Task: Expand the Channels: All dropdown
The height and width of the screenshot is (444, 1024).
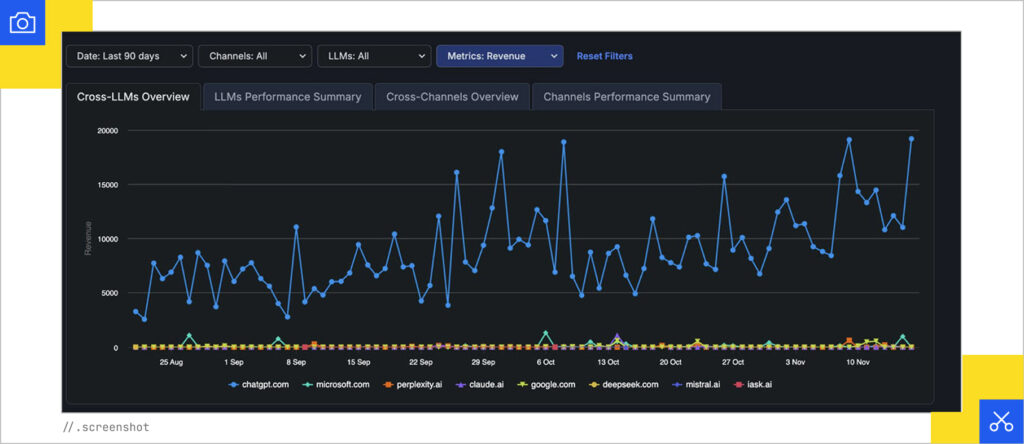Action: pyautogui.click(x=254, y=57)
